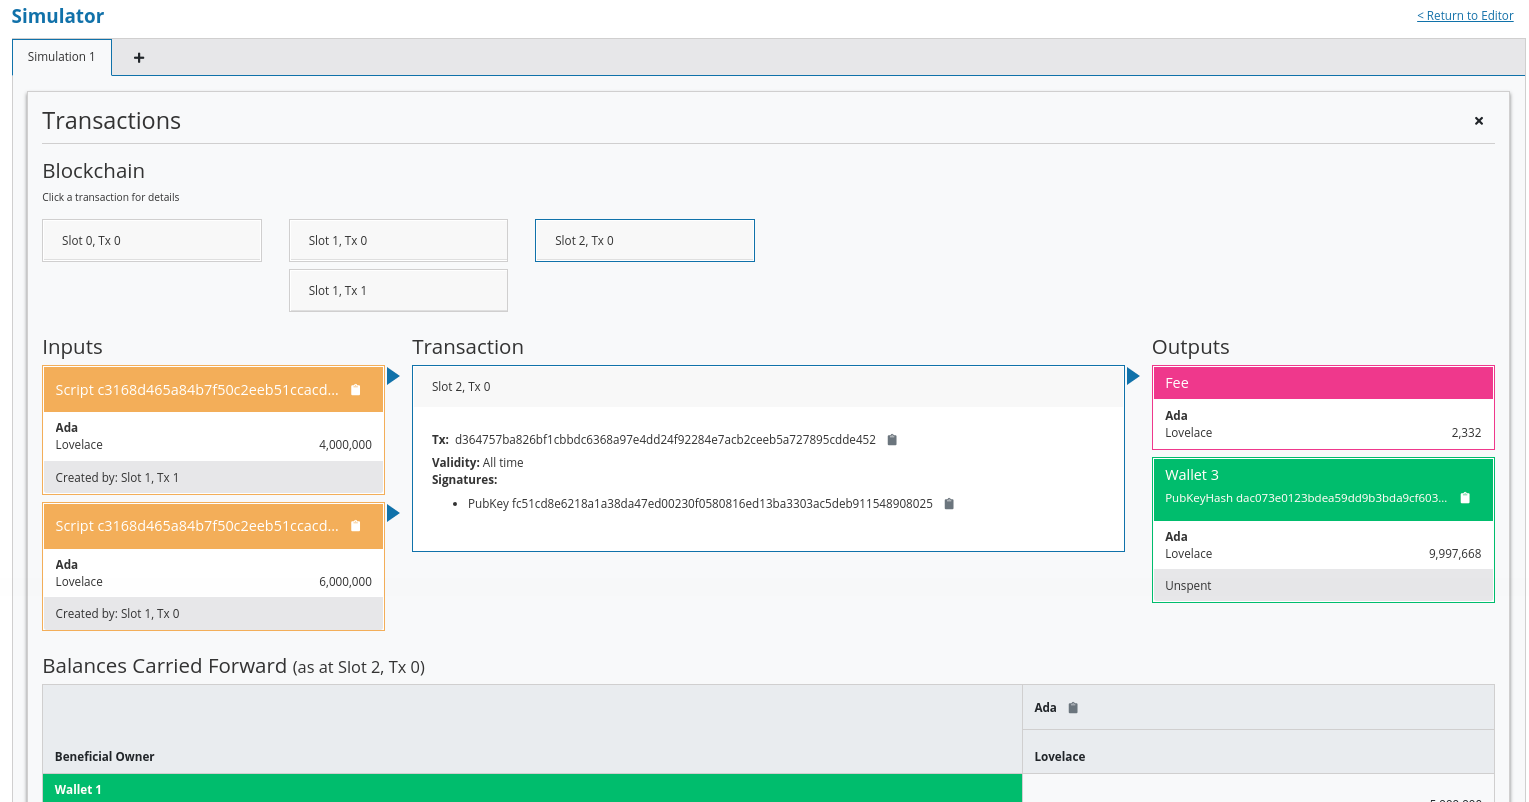Click the pink Fee output header
Viewport: 1529px width, 802px height.
click(1322, 383)
